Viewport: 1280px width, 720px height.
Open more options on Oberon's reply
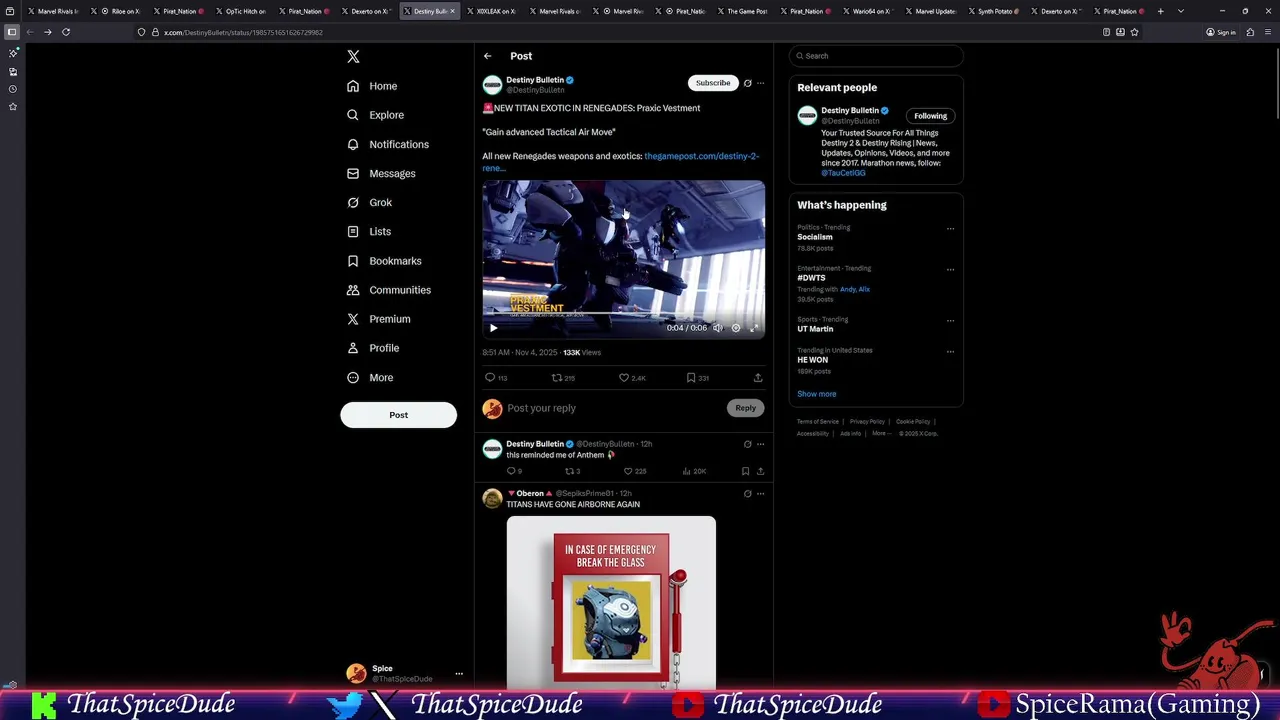(760, 493)
